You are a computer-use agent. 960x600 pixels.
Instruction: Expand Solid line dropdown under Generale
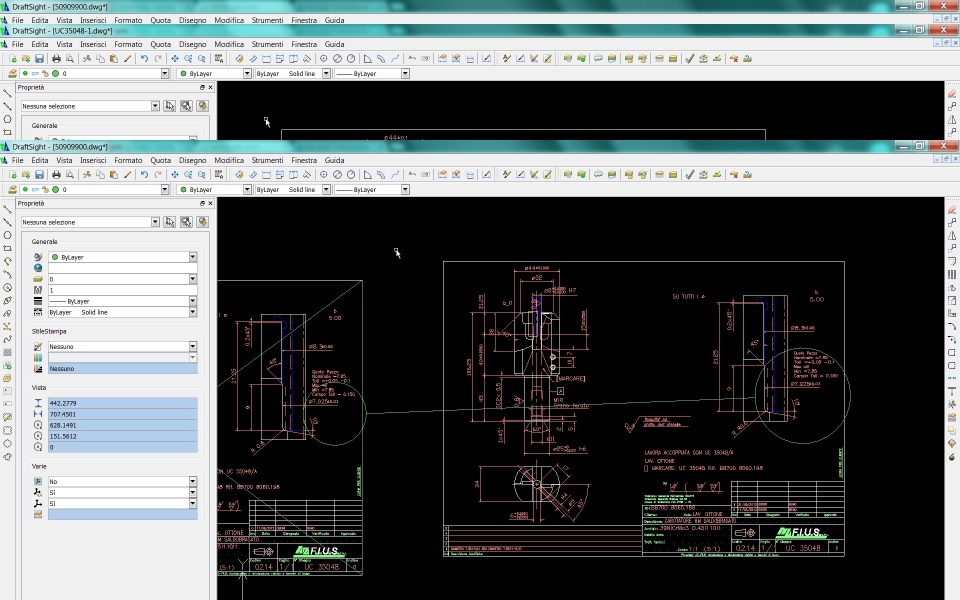(193, 312)
